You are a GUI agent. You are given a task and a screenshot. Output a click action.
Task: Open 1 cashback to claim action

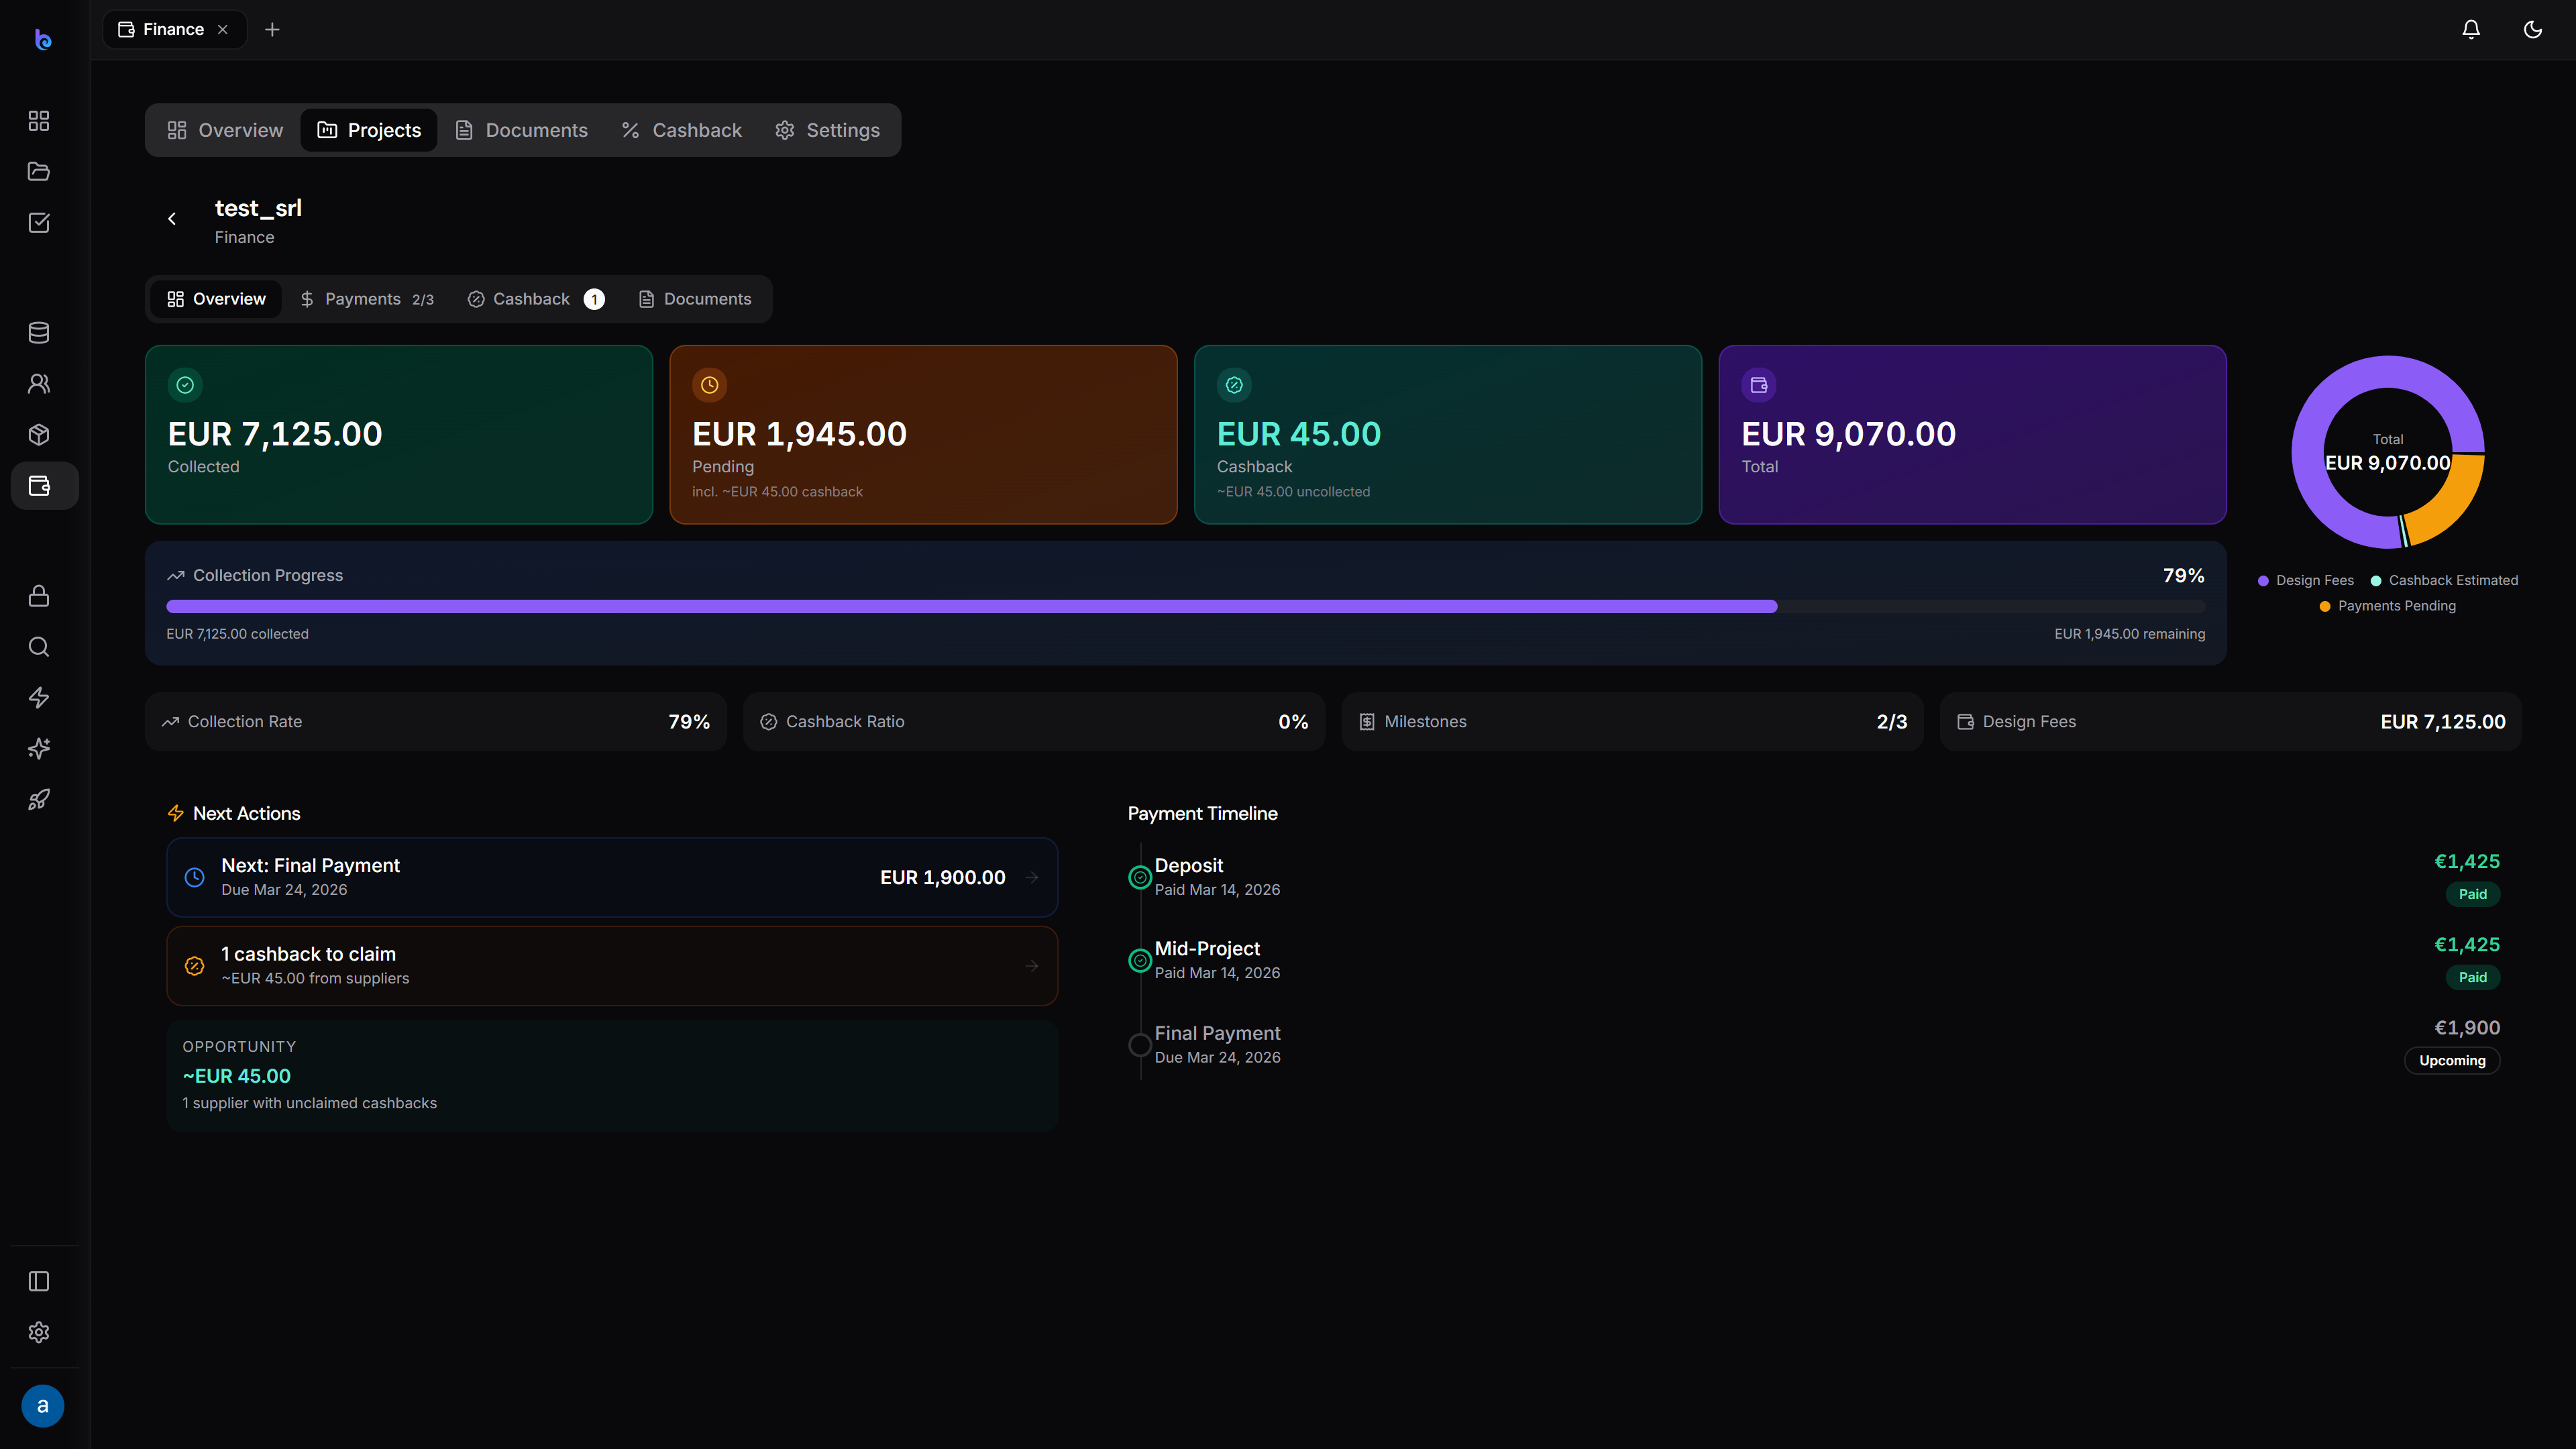612,966
